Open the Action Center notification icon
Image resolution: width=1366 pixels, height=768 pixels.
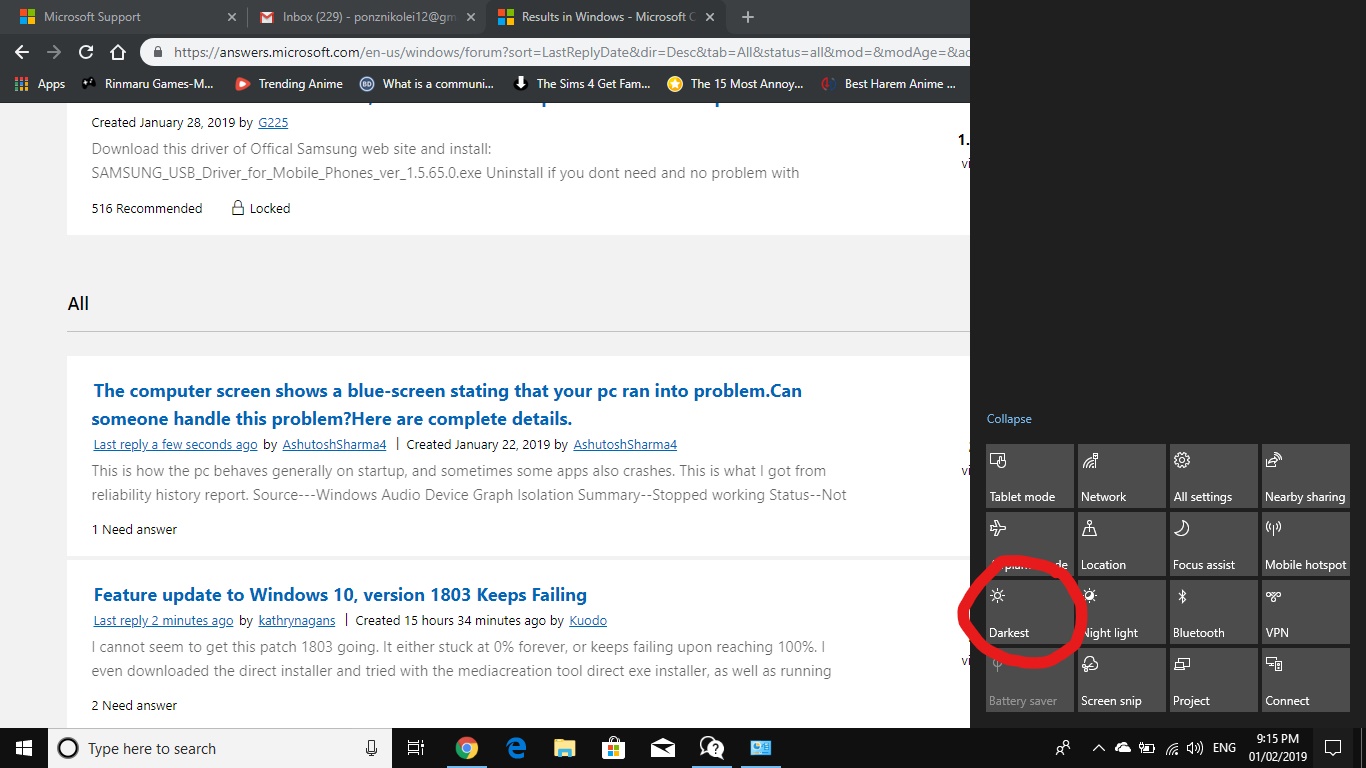point(1332,747)
